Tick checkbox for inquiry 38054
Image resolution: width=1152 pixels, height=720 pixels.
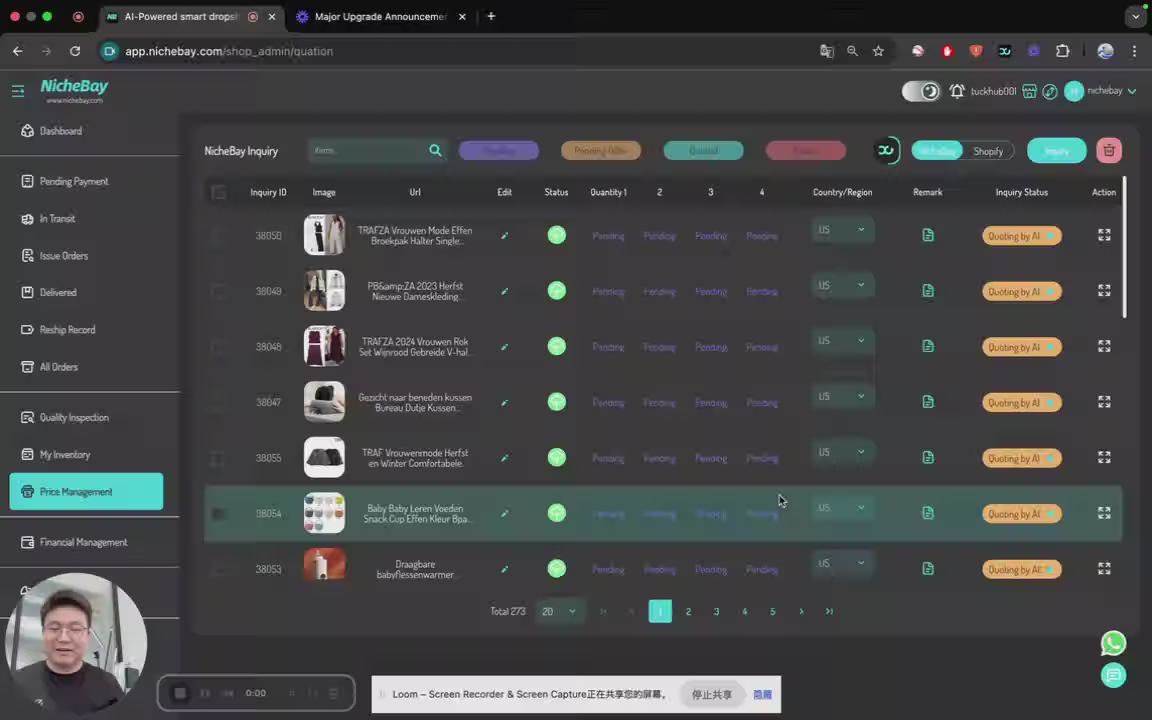[218, 514]
